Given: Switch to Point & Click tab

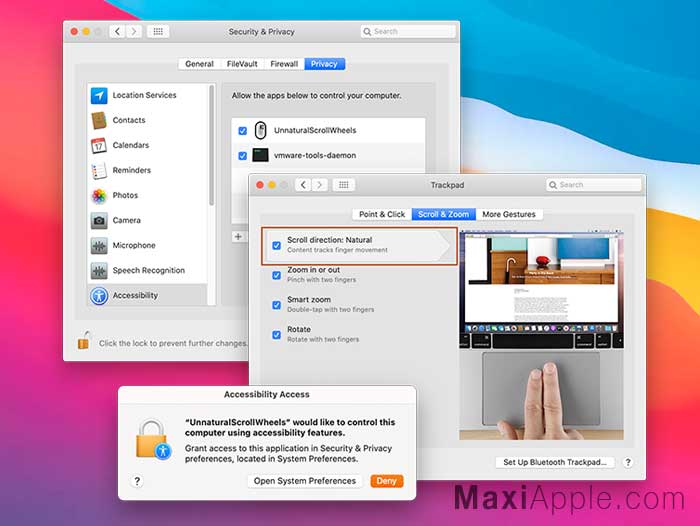Looking at the screenshot, I should 382,214.
